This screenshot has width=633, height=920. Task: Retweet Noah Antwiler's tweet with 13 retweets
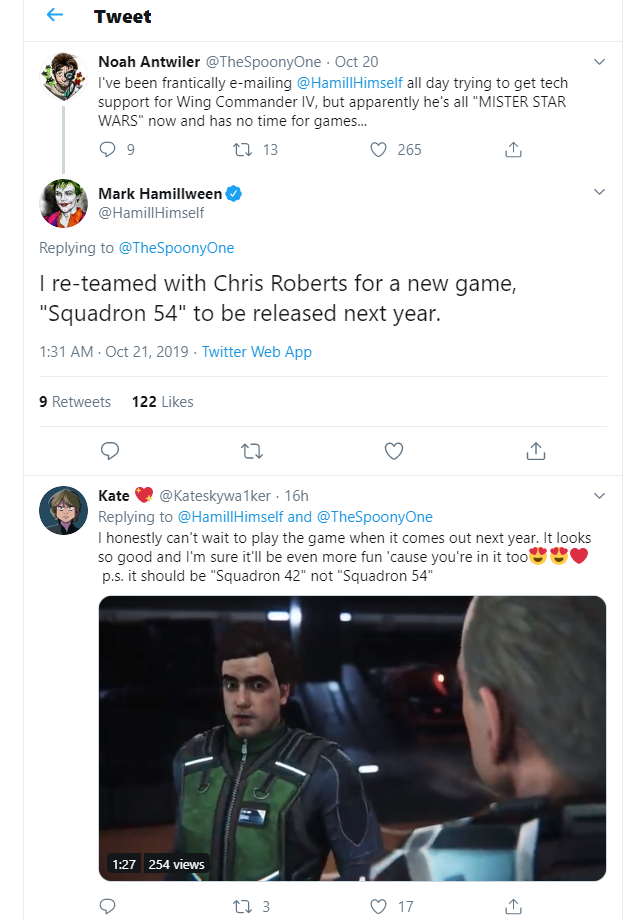(x=242, y=150)
